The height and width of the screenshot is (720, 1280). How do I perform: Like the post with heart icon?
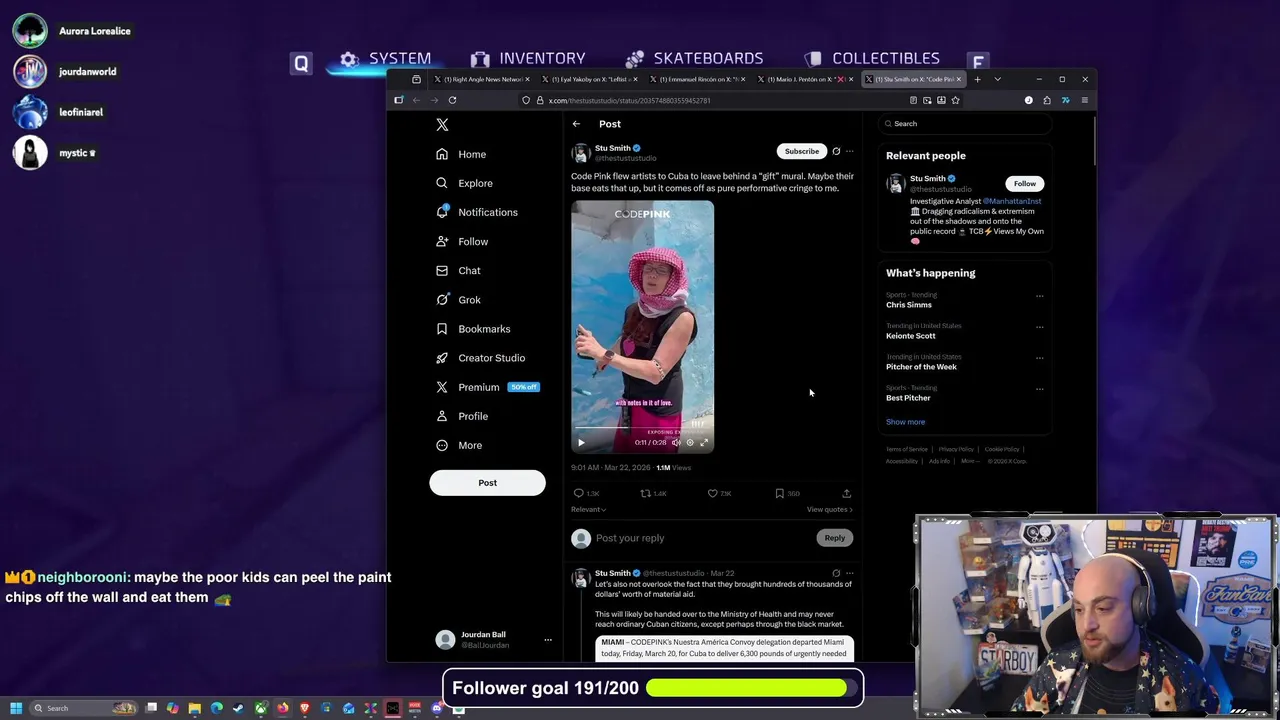(712, 493)
